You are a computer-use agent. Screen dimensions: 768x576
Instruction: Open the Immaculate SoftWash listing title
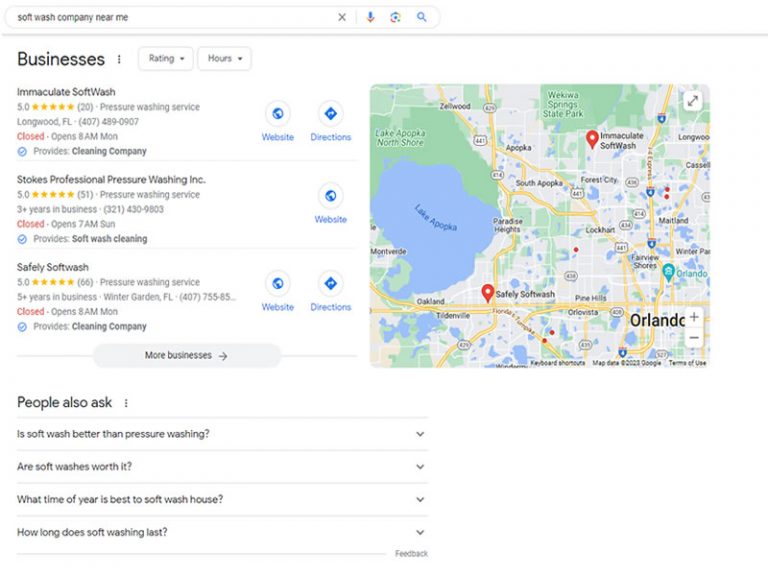pyautogui.click(x=66, y=92)
